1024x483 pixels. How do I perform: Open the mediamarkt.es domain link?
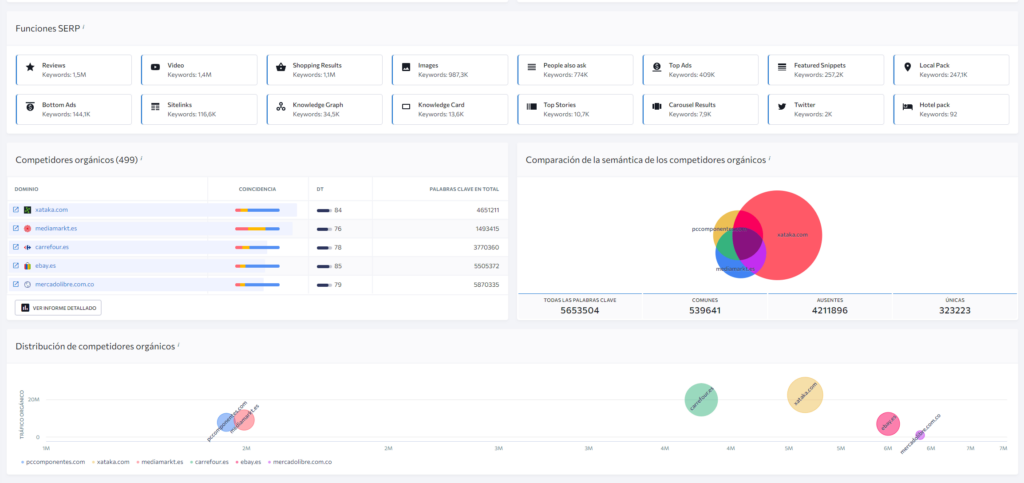click(56, 228)
